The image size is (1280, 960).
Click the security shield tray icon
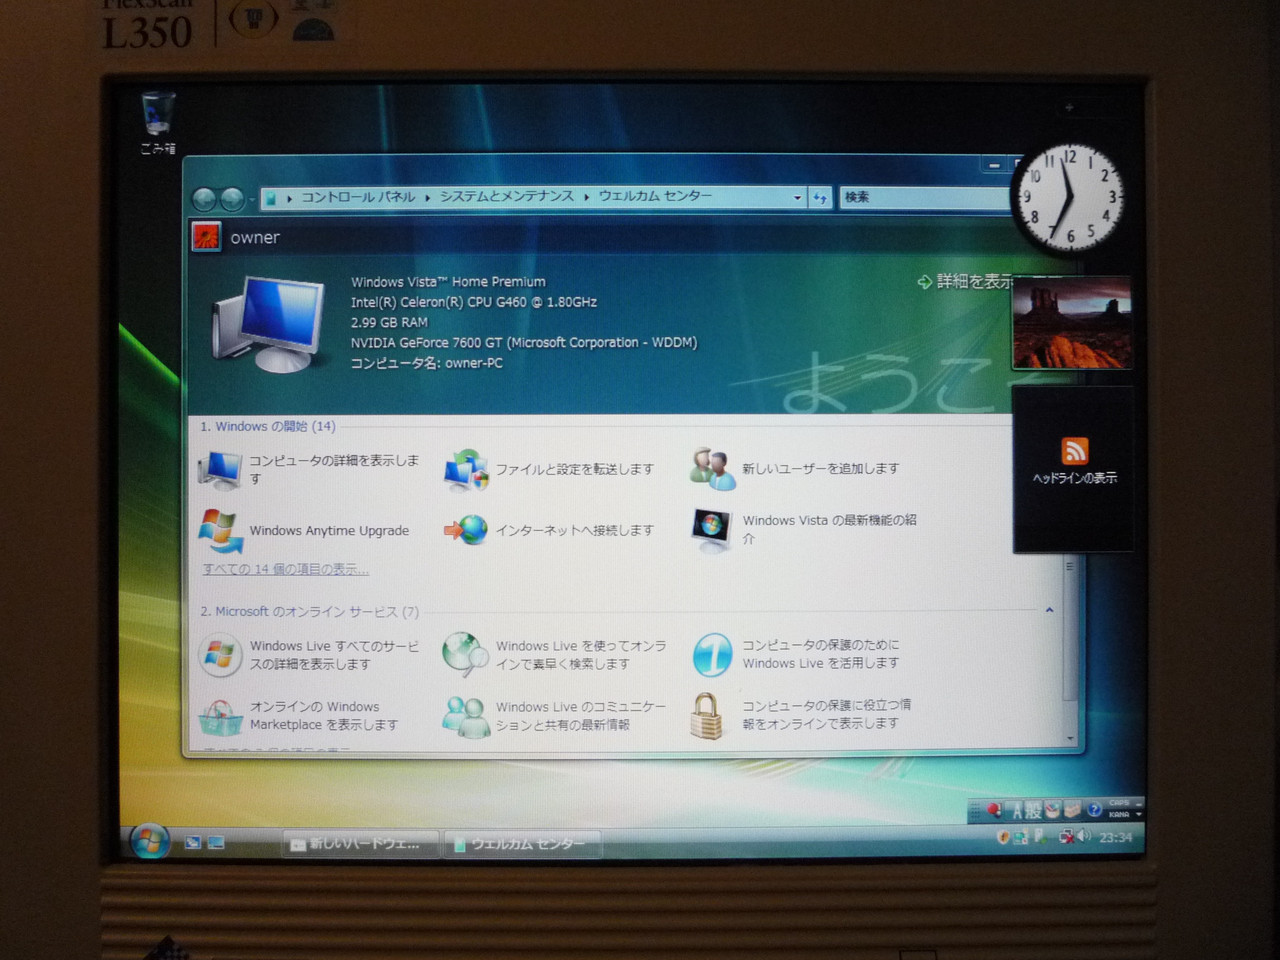tap(1003, 837)
